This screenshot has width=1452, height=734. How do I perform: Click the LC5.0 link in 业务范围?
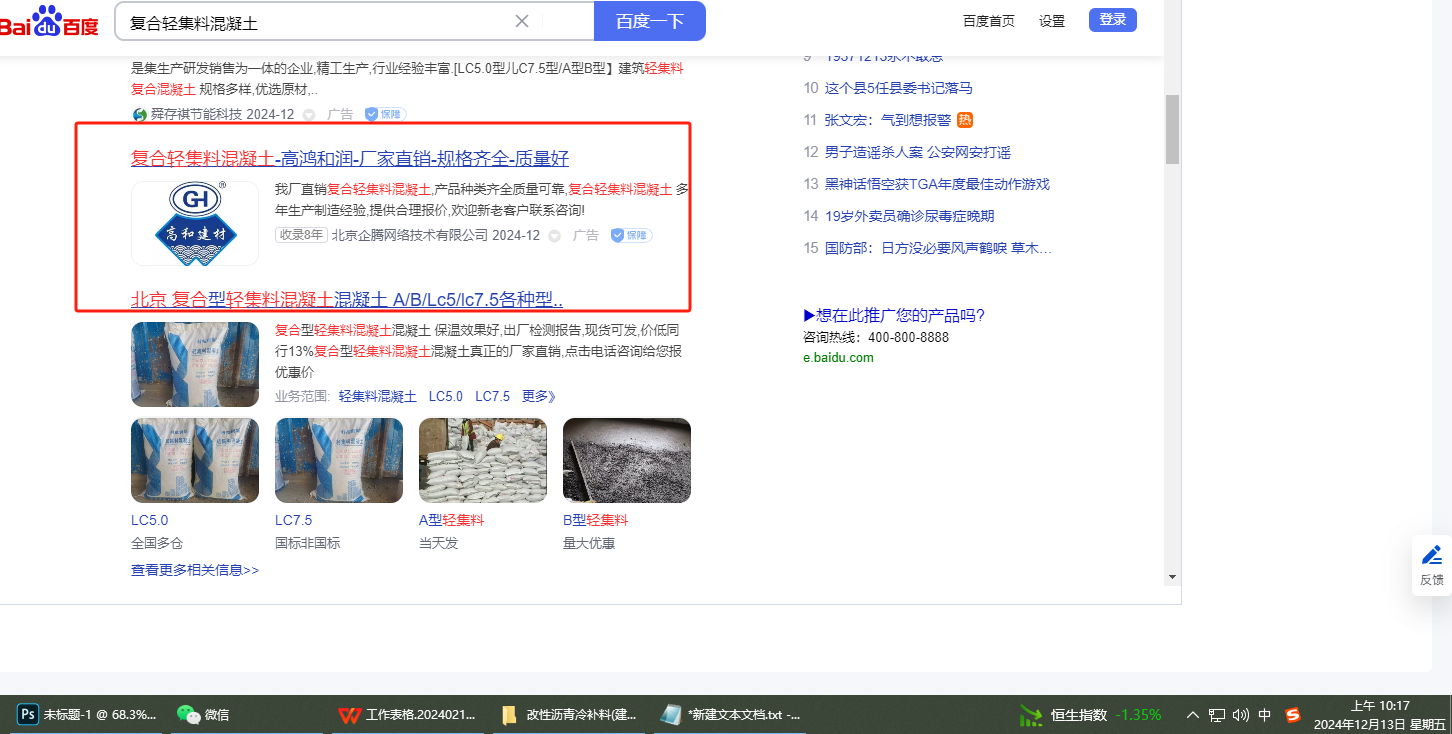click(446, 396)
